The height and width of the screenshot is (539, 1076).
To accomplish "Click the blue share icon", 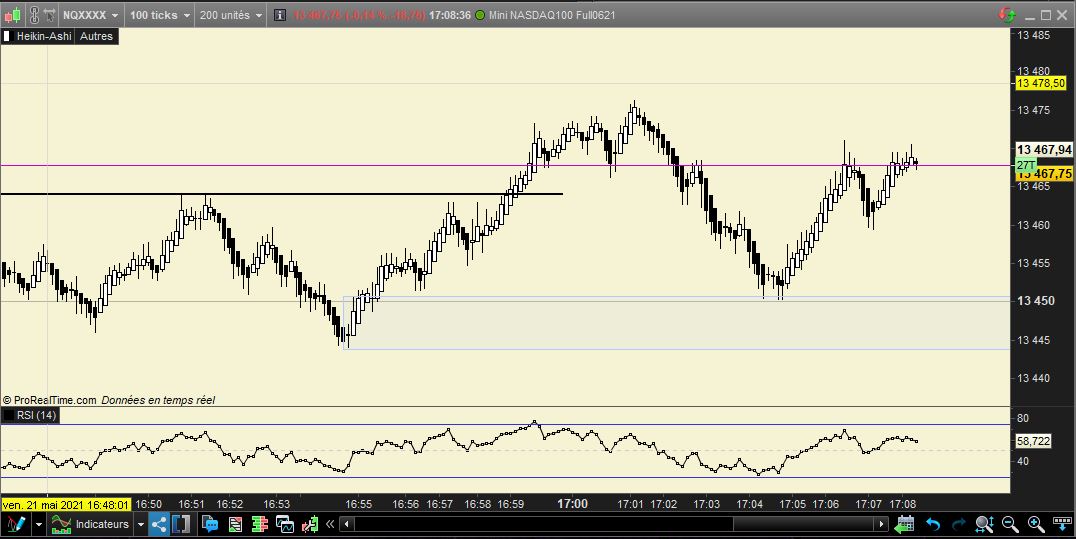I will coord(159,525).
